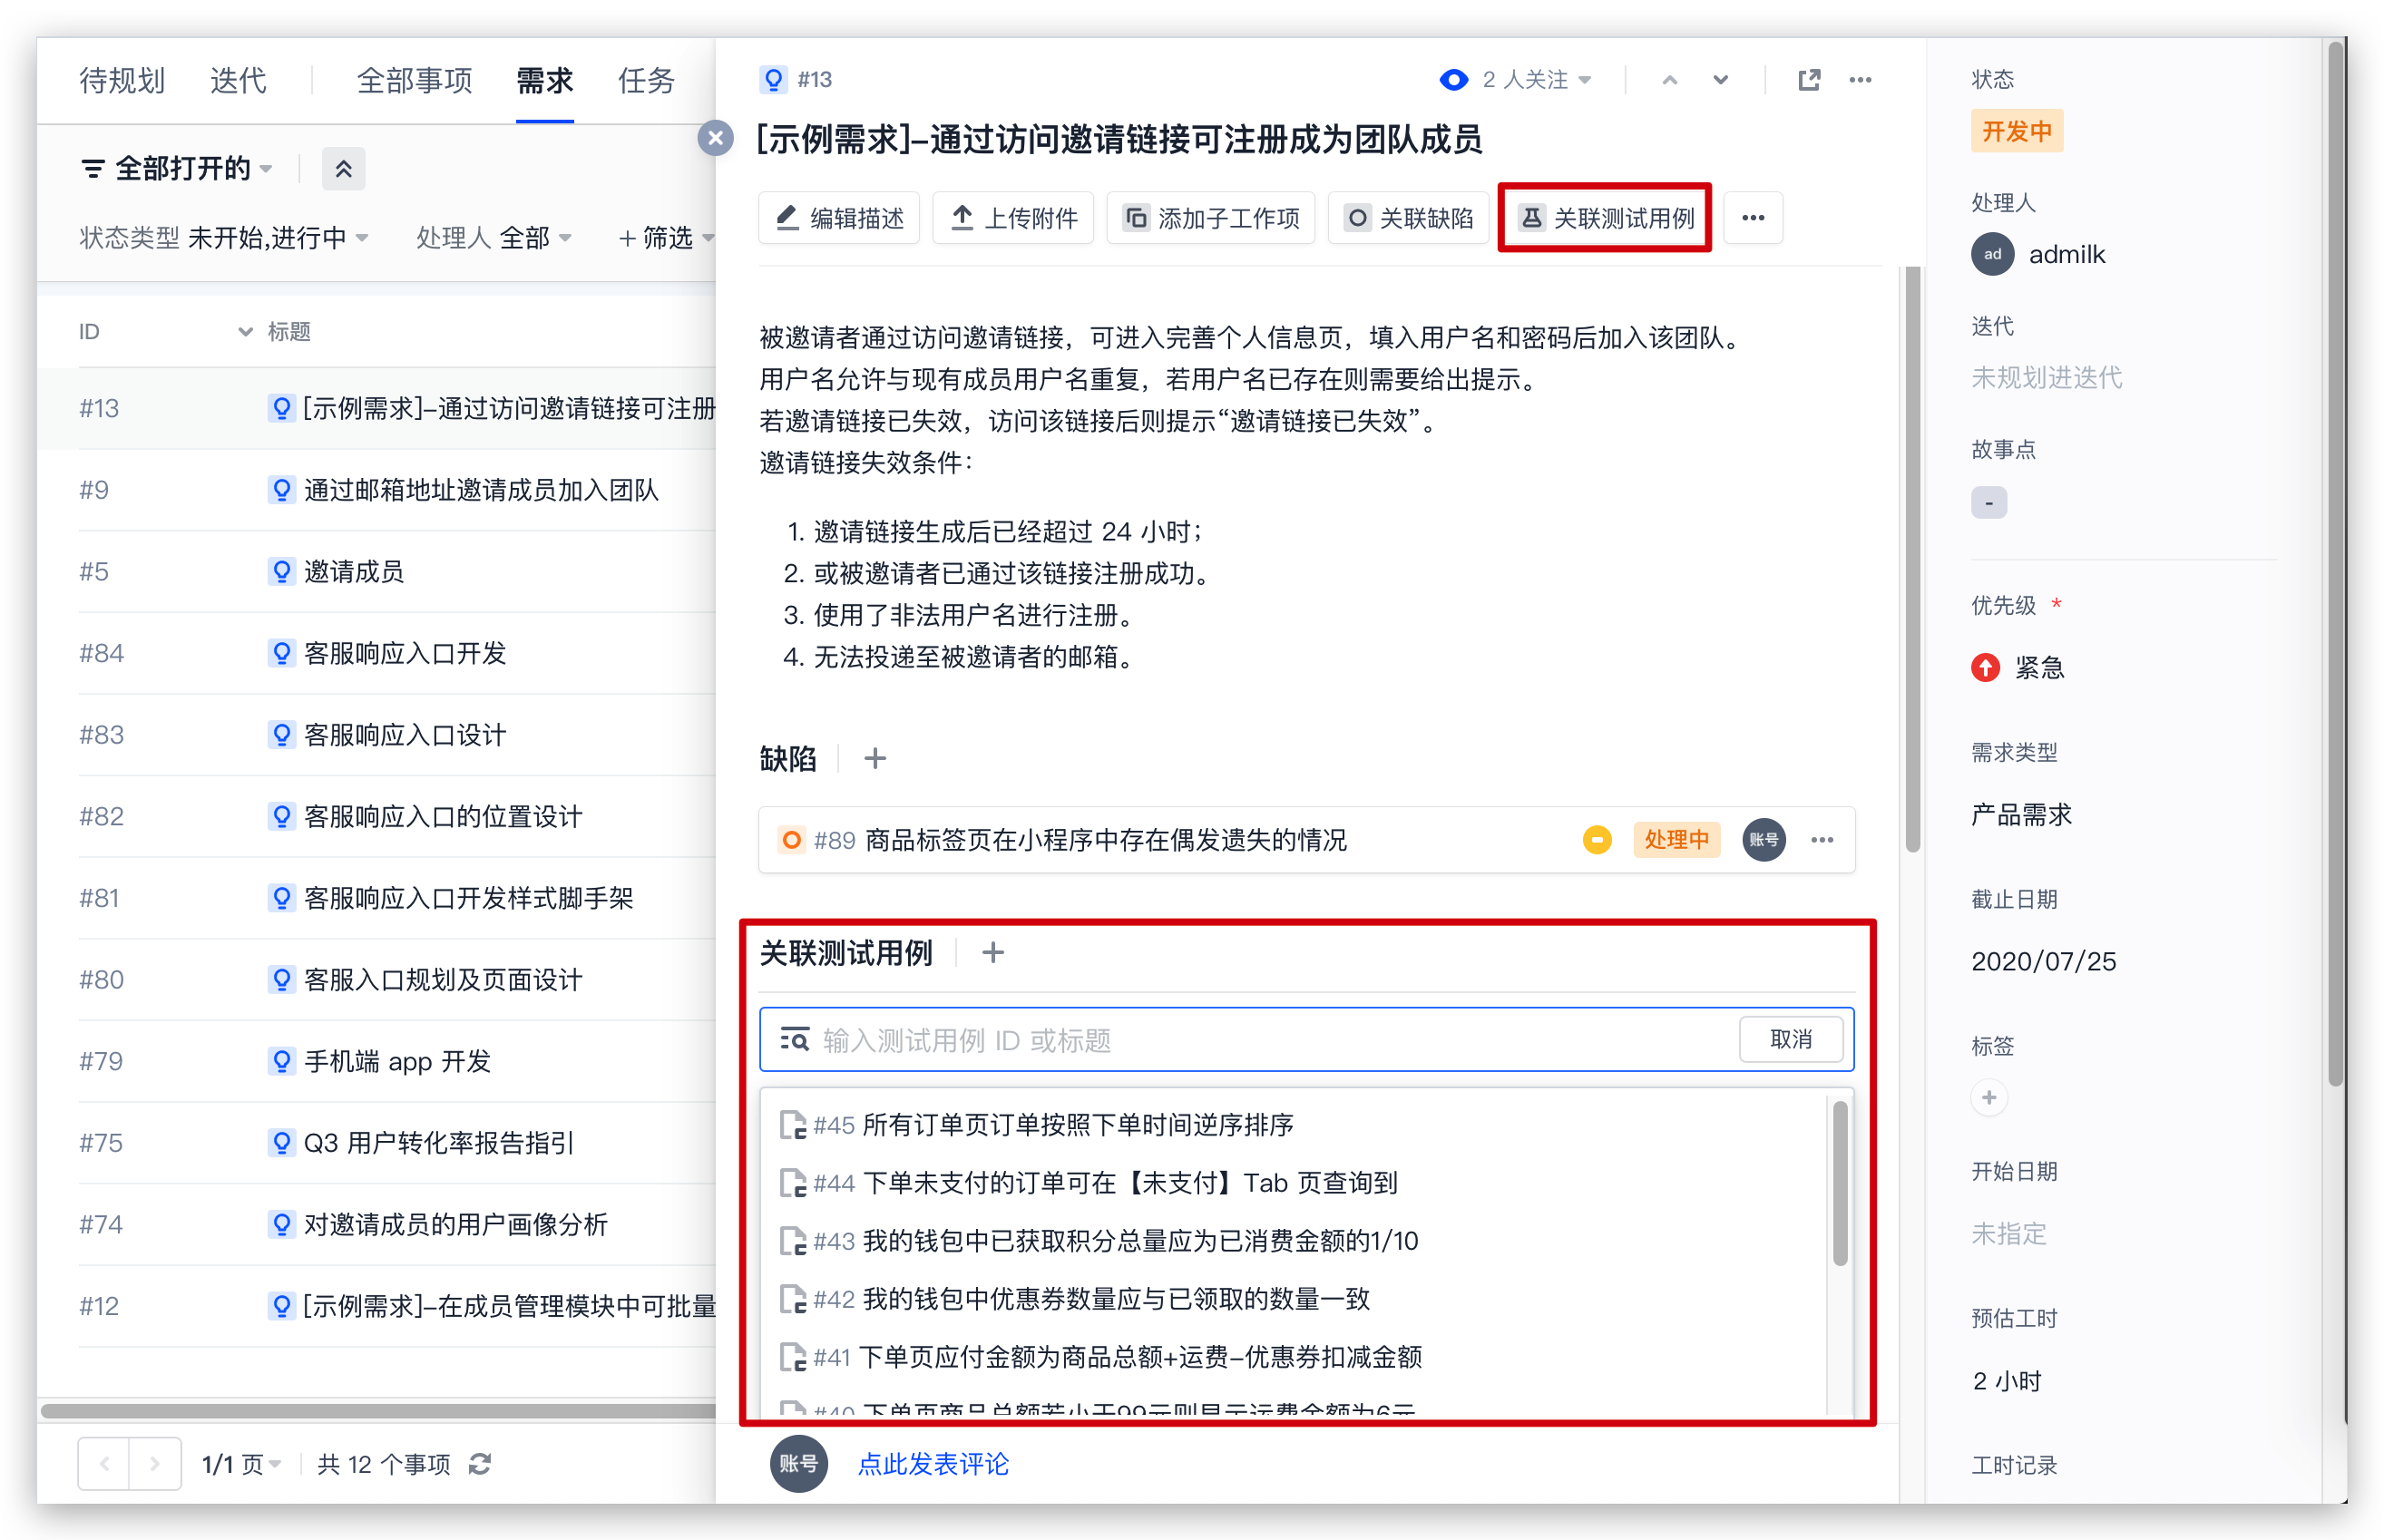Open 状态类型 filter dropdown
2384x1540 pixels.
224,238
